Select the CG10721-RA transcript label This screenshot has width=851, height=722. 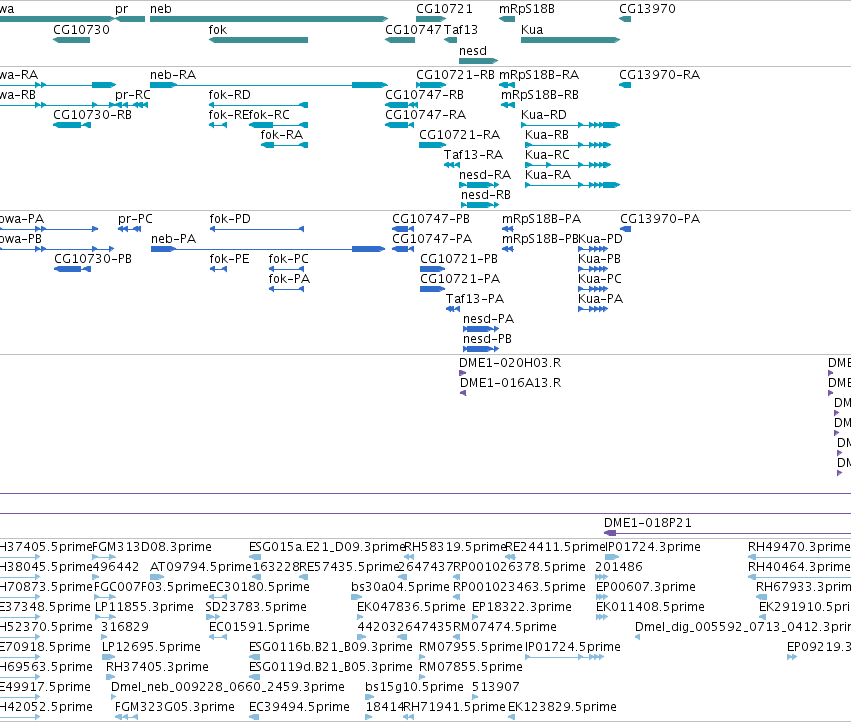[459, 135]
